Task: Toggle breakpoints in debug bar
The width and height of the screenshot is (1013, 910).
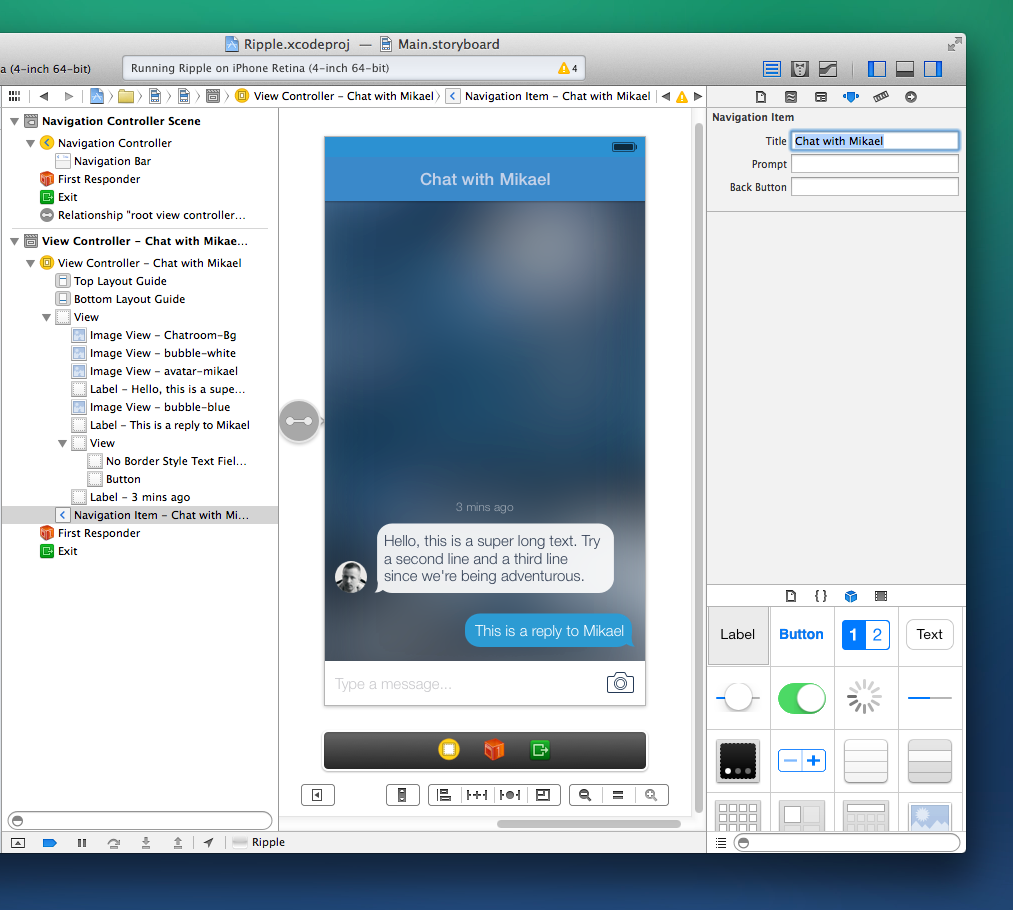Action: click(x=50, y=842)
